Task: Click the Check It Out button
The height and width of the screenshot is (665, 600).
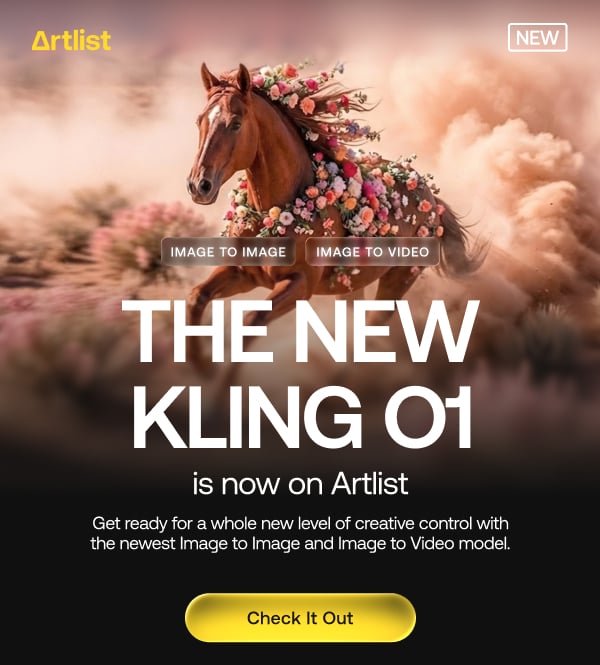Action: click(x=300, y=618)
